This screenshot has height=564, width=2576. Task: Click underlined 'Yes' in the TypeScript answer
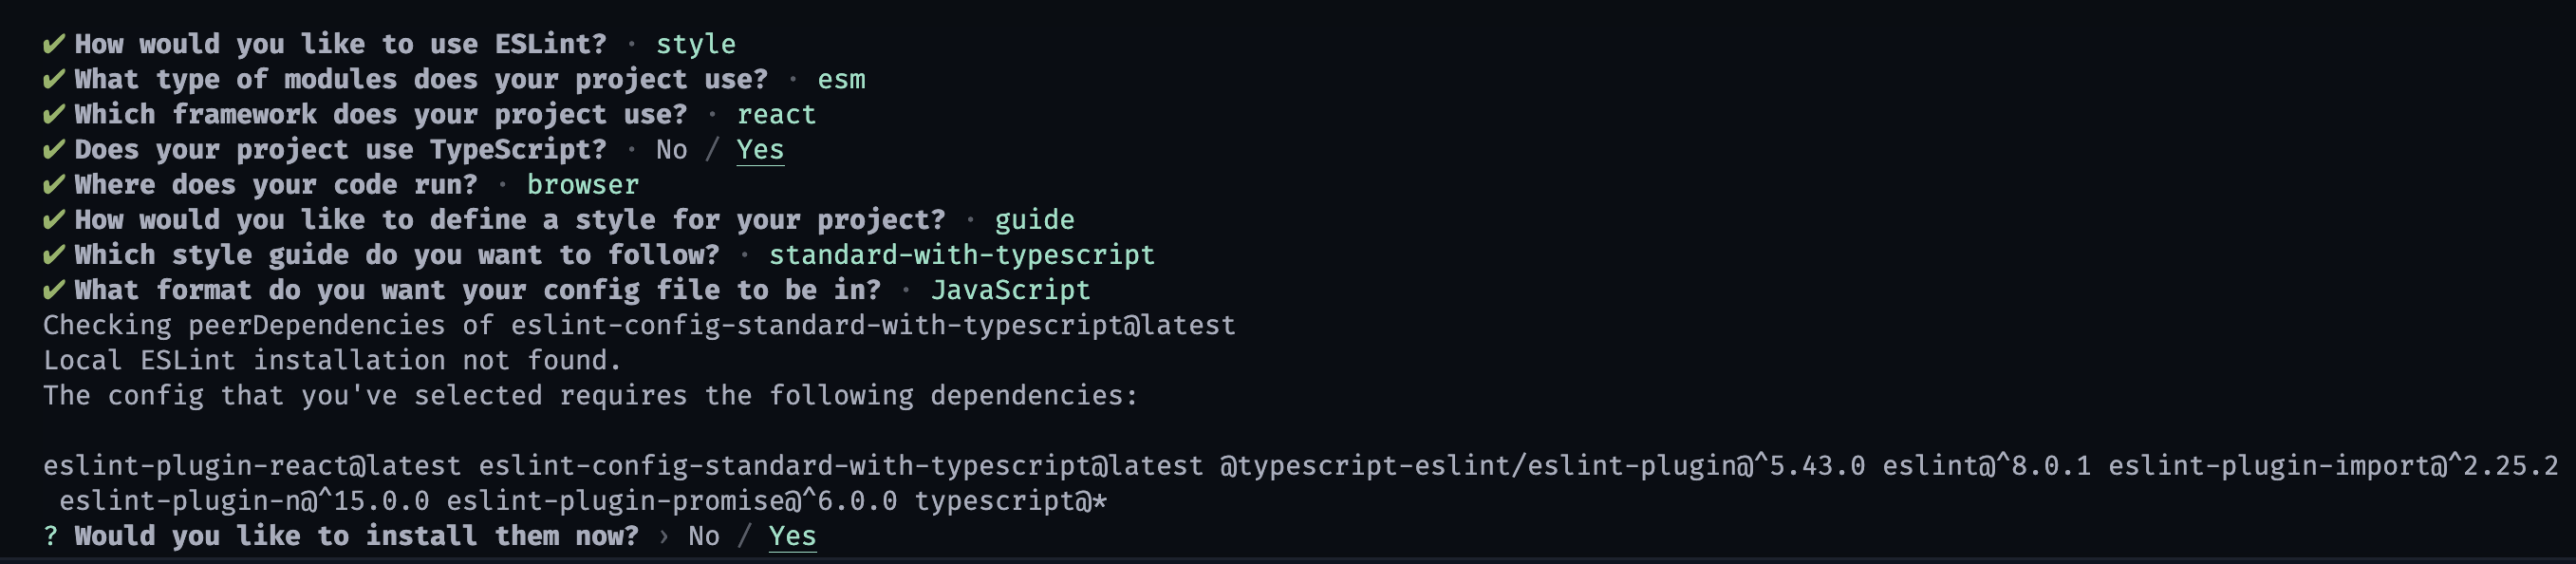click(760, 150)
